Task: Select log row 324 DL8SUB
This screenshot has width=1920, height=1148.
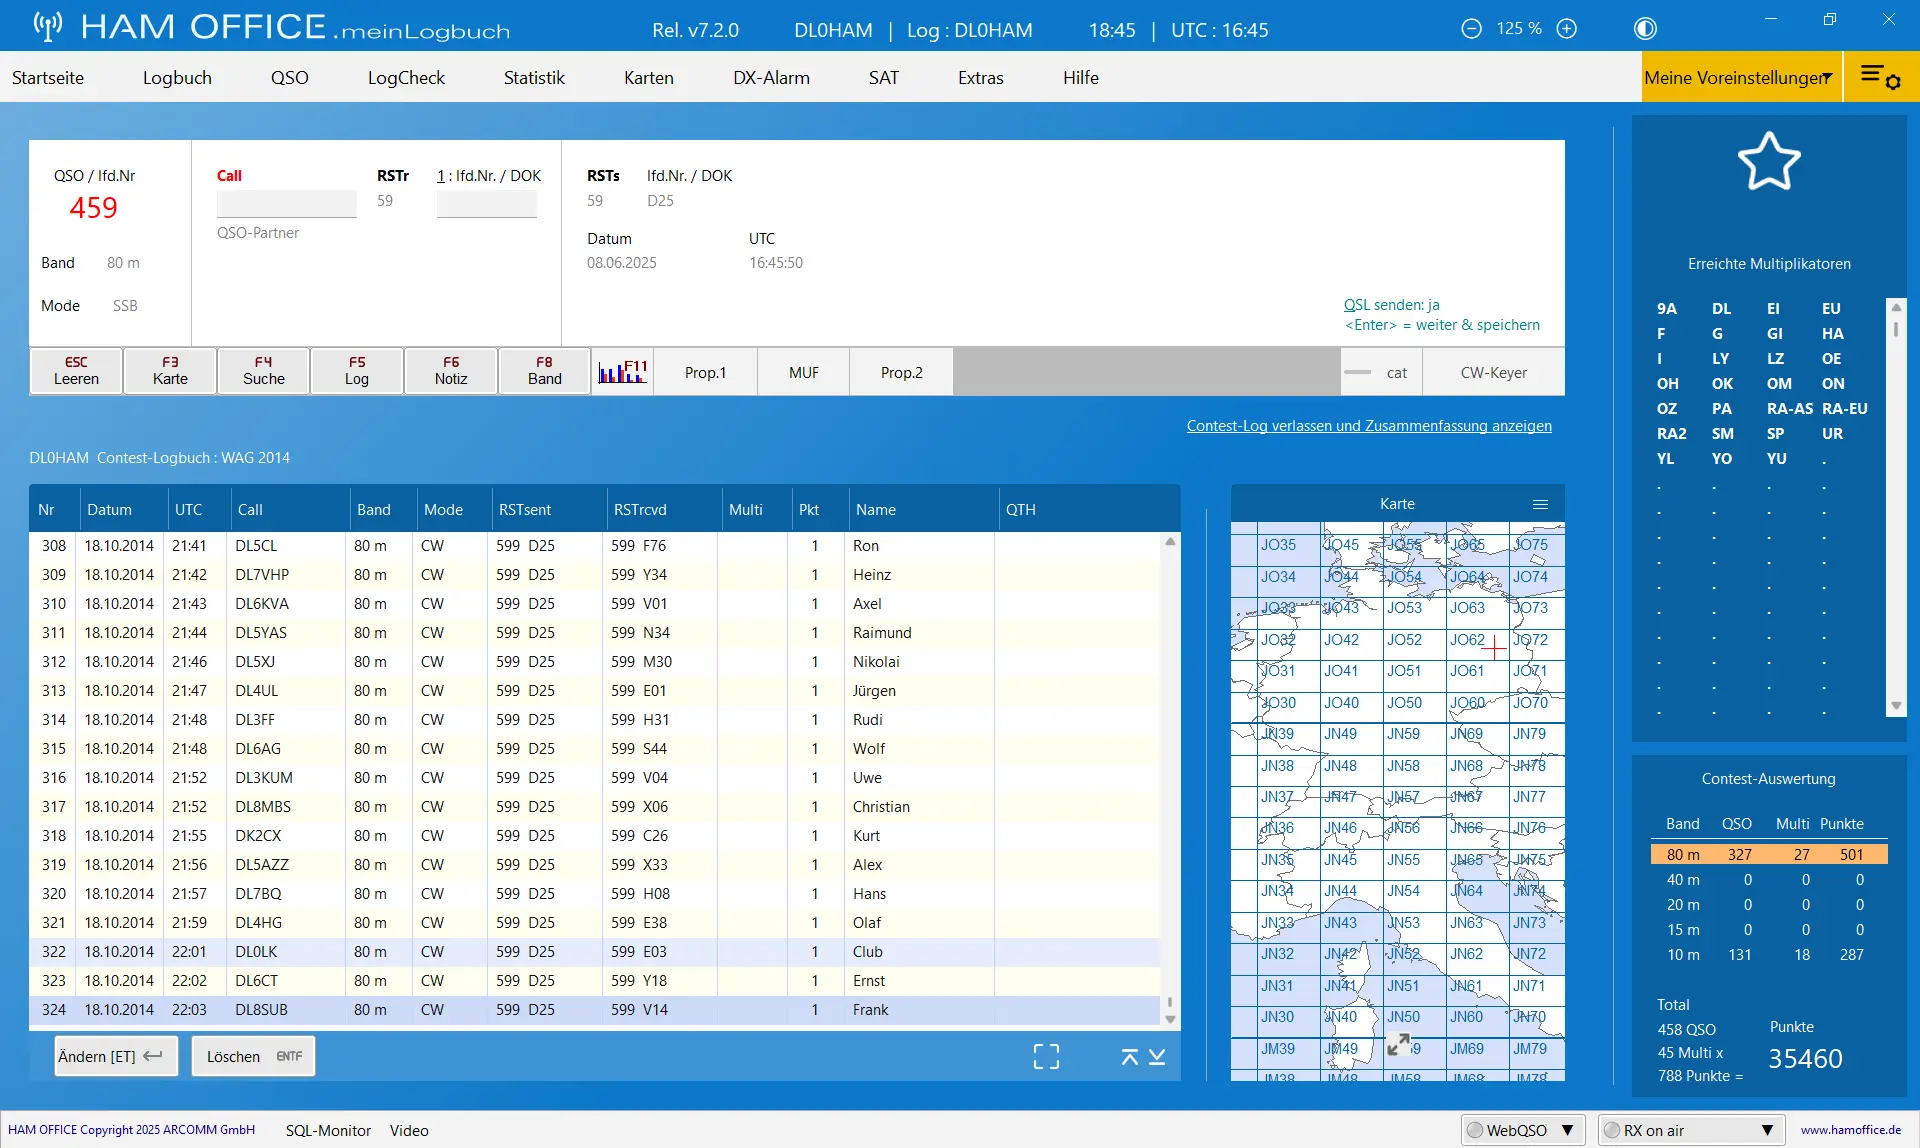Action: (x=595, y=1010)
